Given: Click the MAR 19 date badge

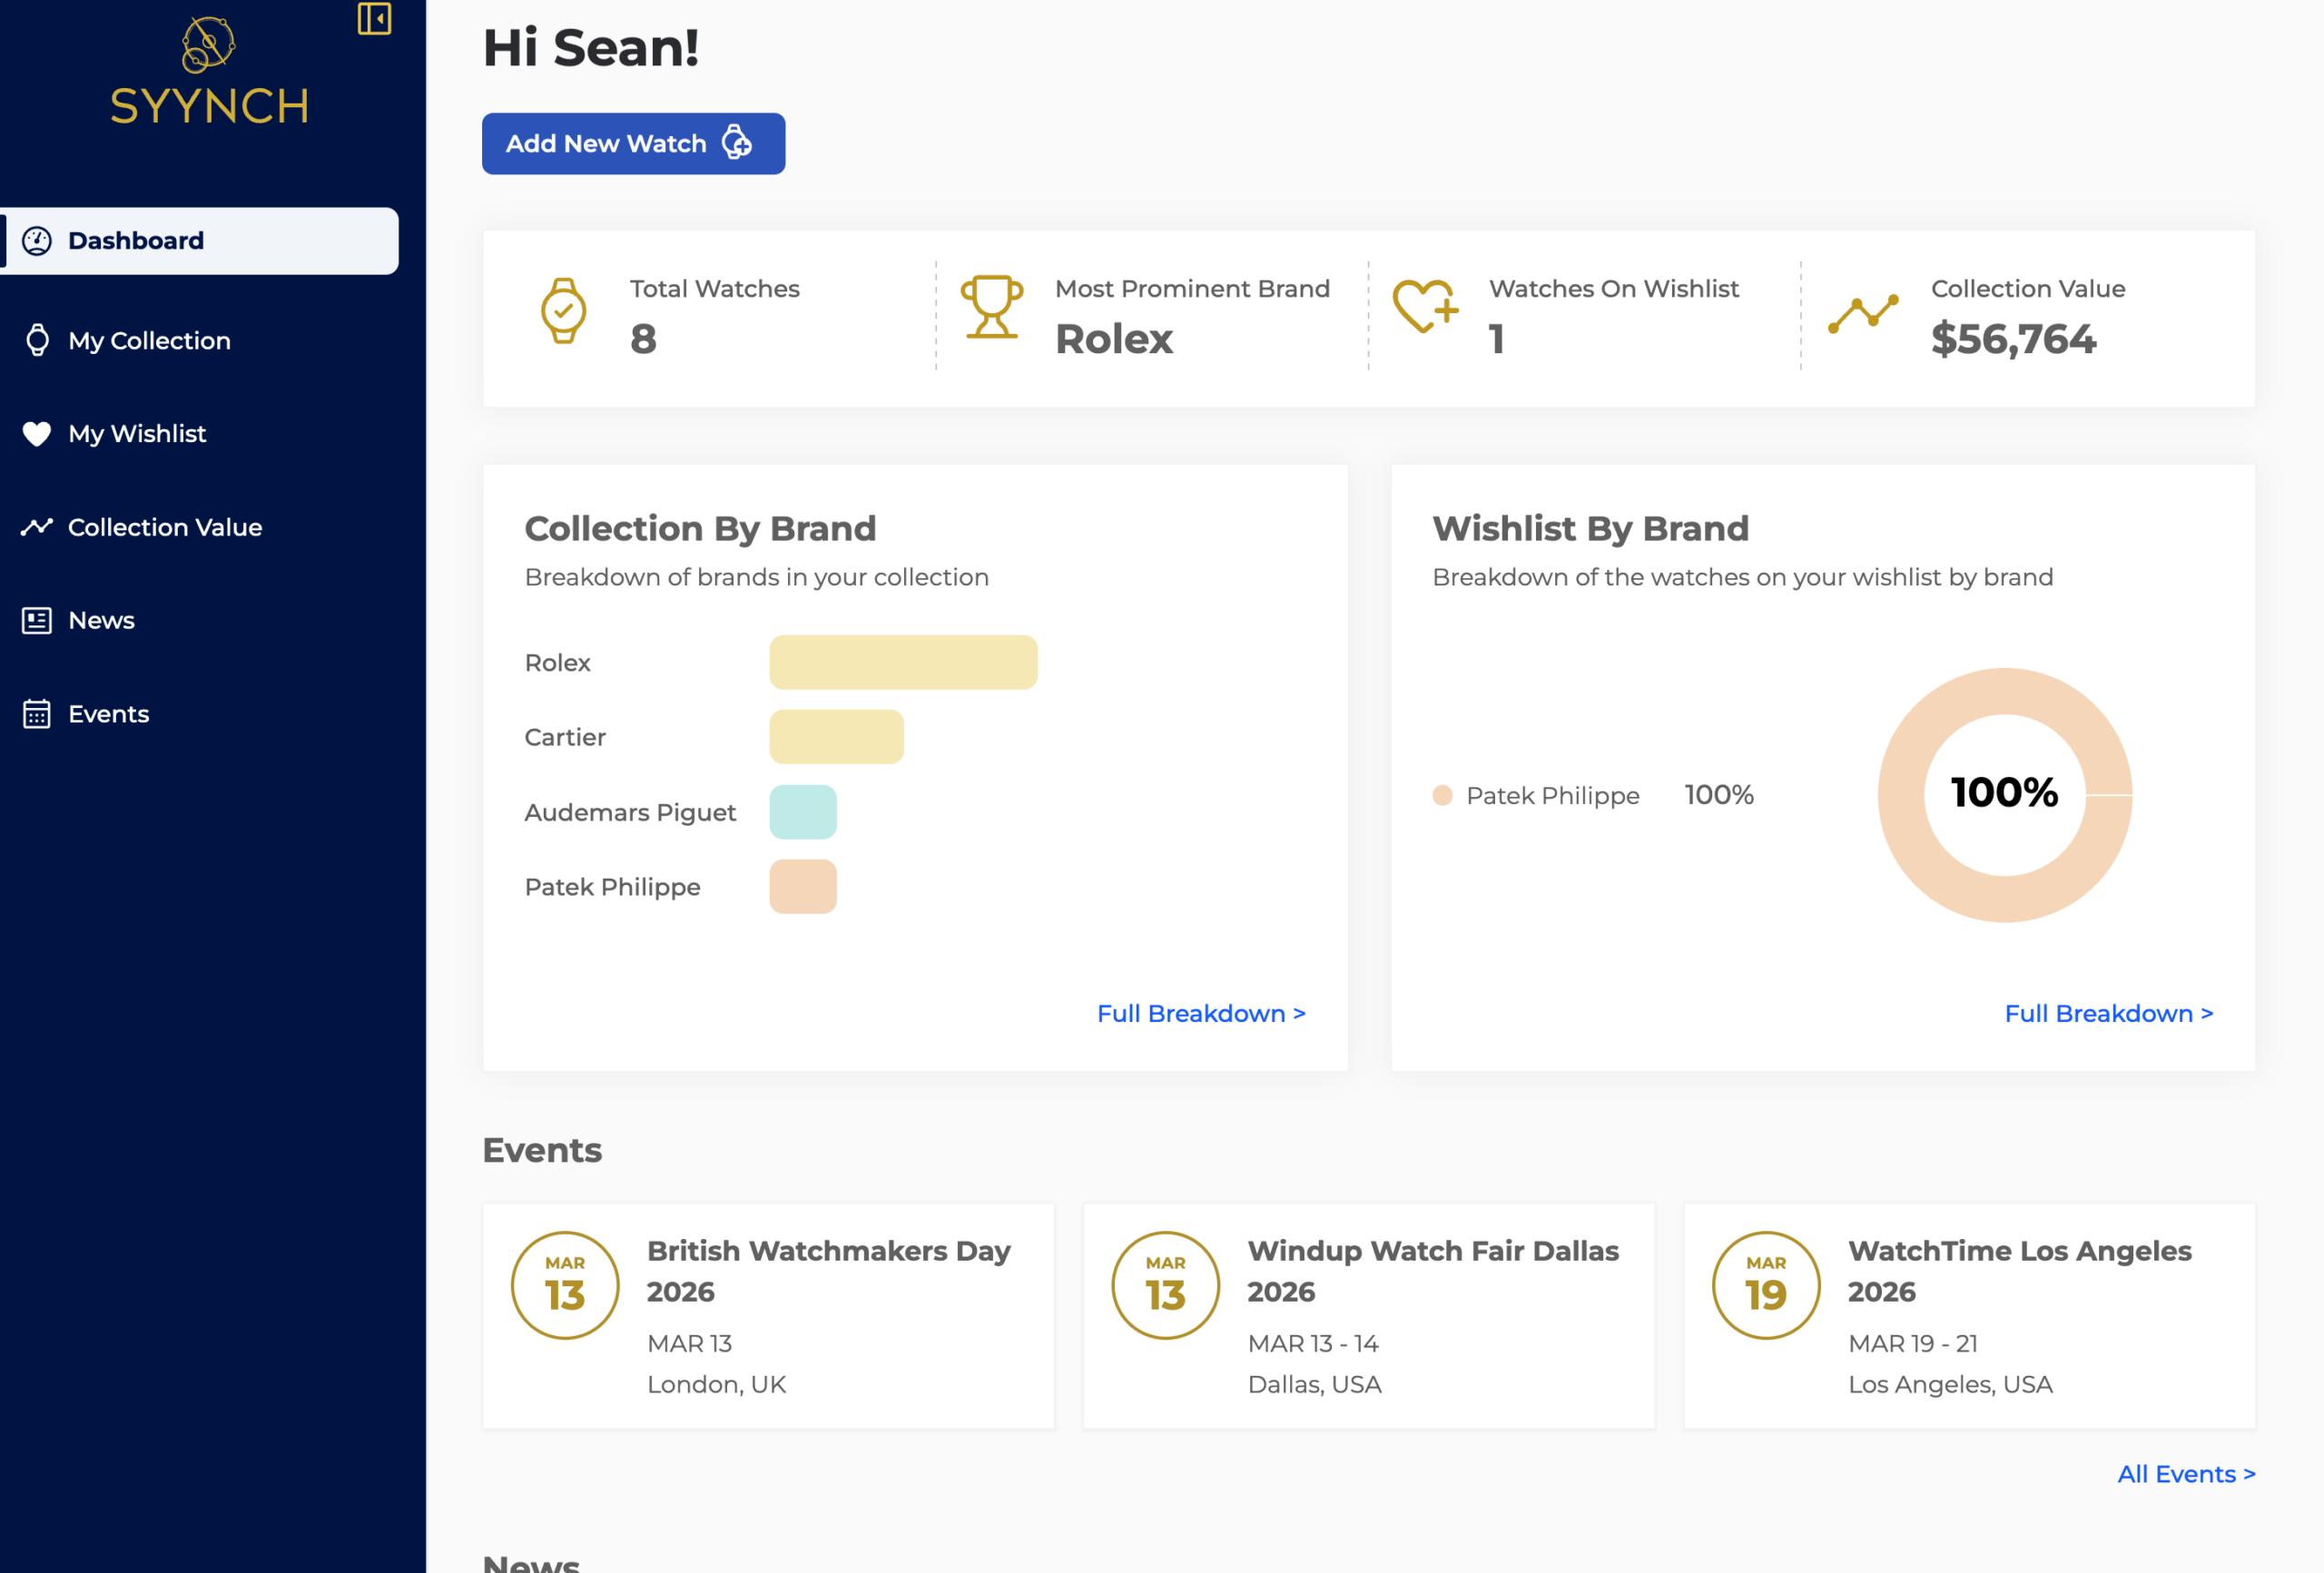Looking at the screenshot, I should pos(1765,1285).
